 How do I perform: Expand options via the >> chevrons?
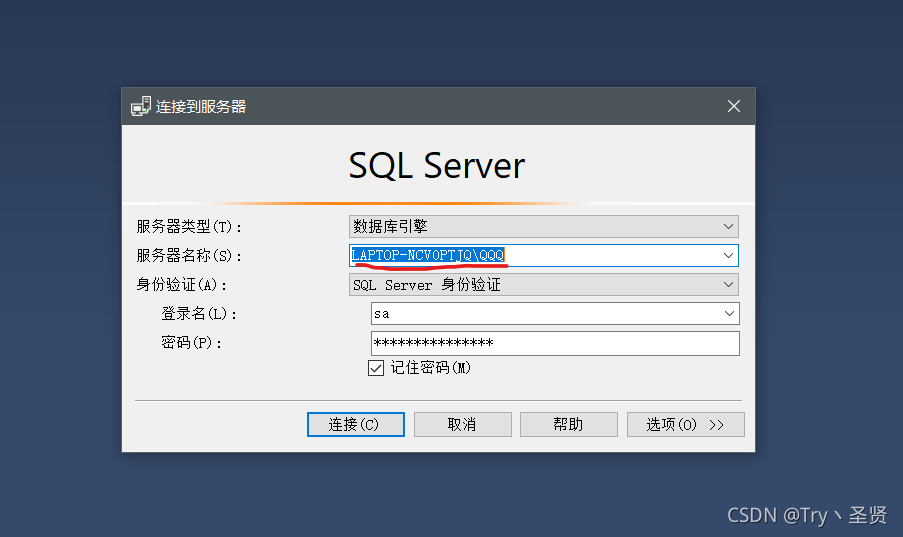(x=716, y=425)
